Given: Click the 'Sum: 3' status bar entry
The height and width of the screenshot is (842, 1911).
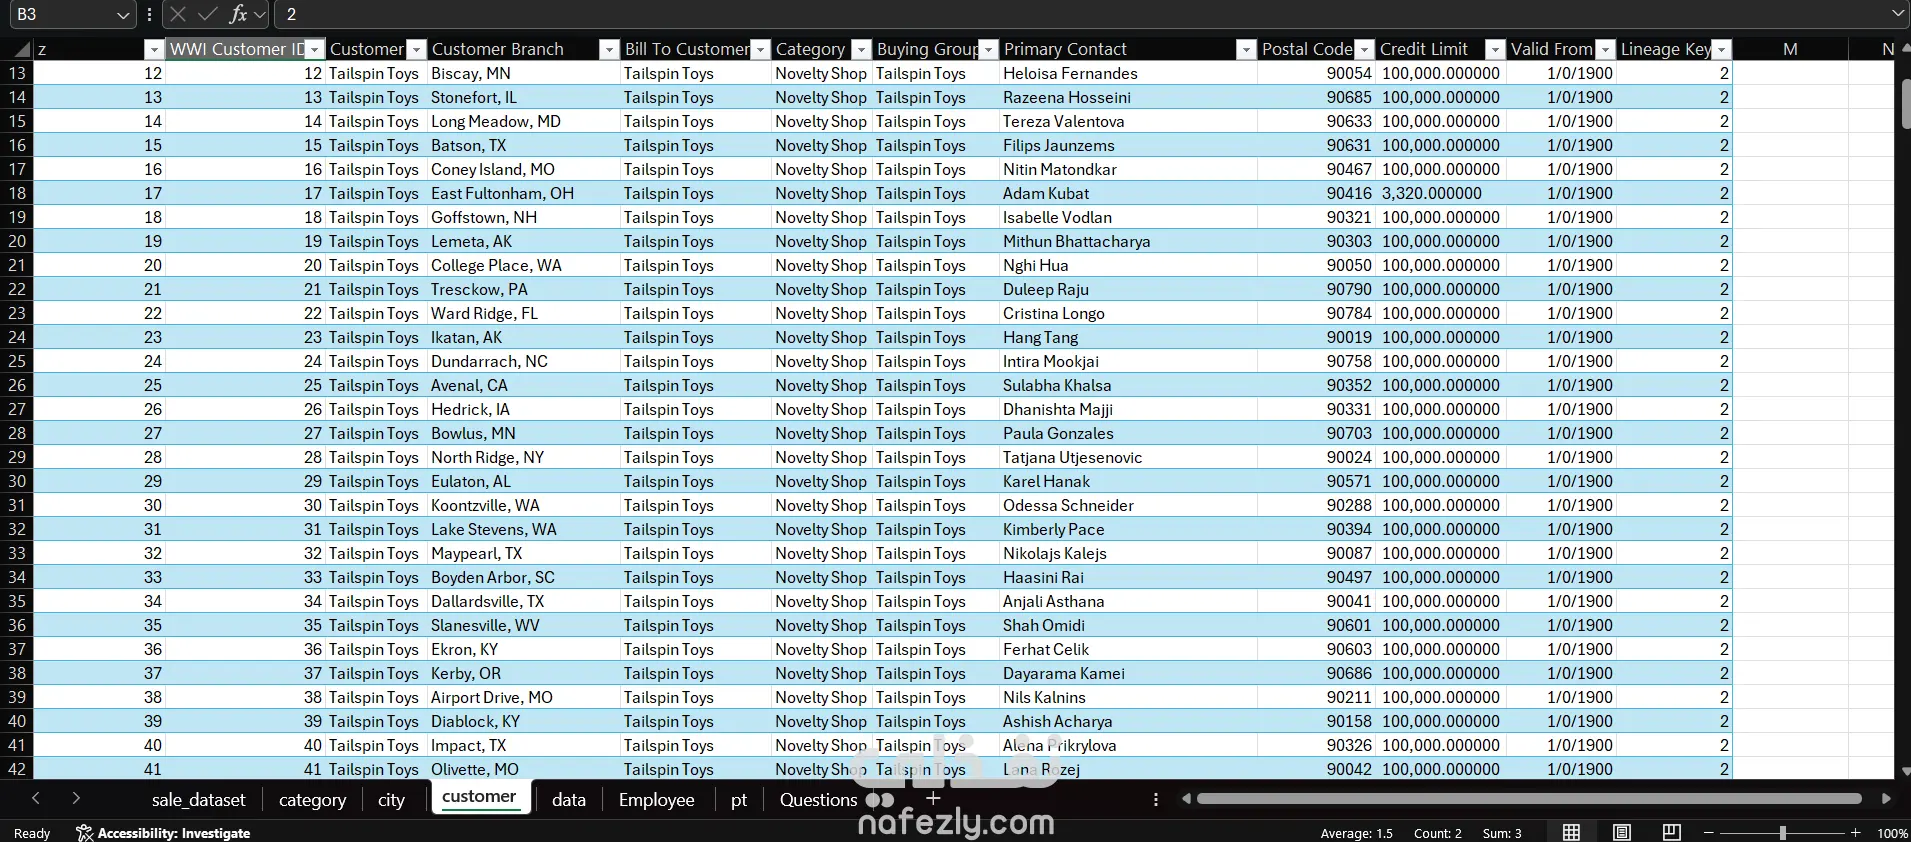Looking at the screenshot, I should point(1501,833).
